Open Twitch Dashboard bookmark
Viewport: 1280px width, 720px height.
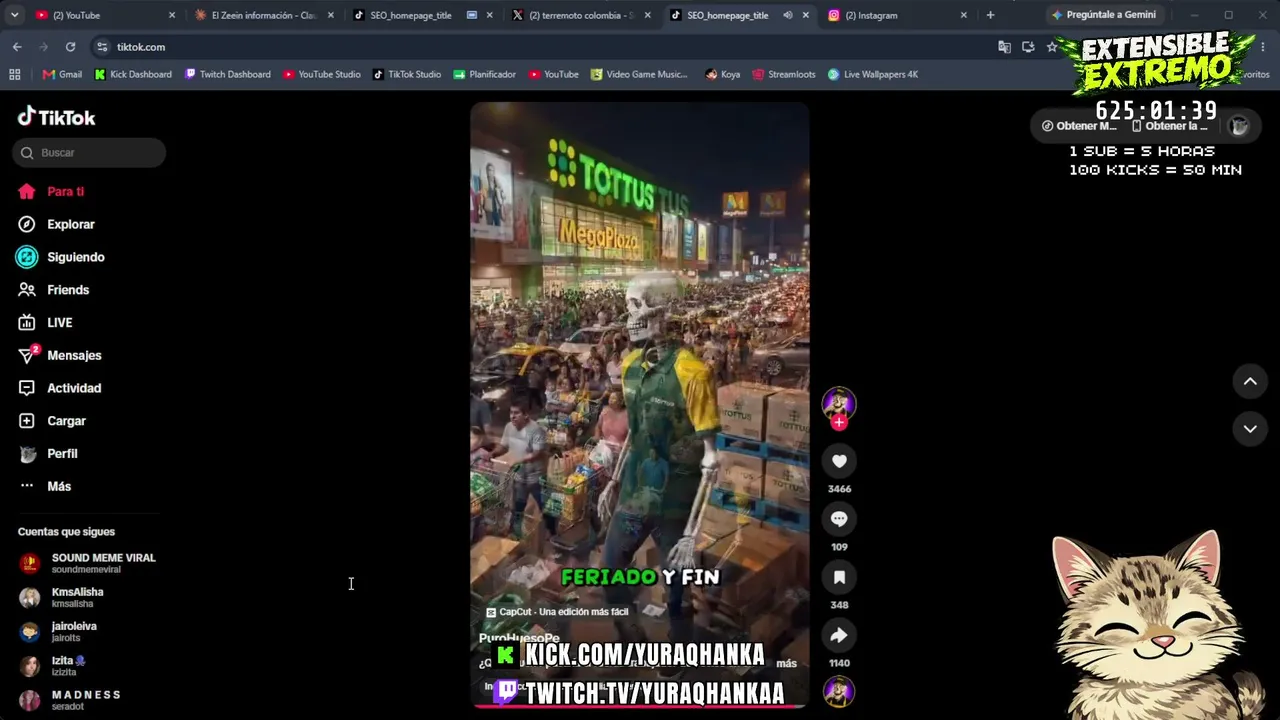(x=228, y=74)
